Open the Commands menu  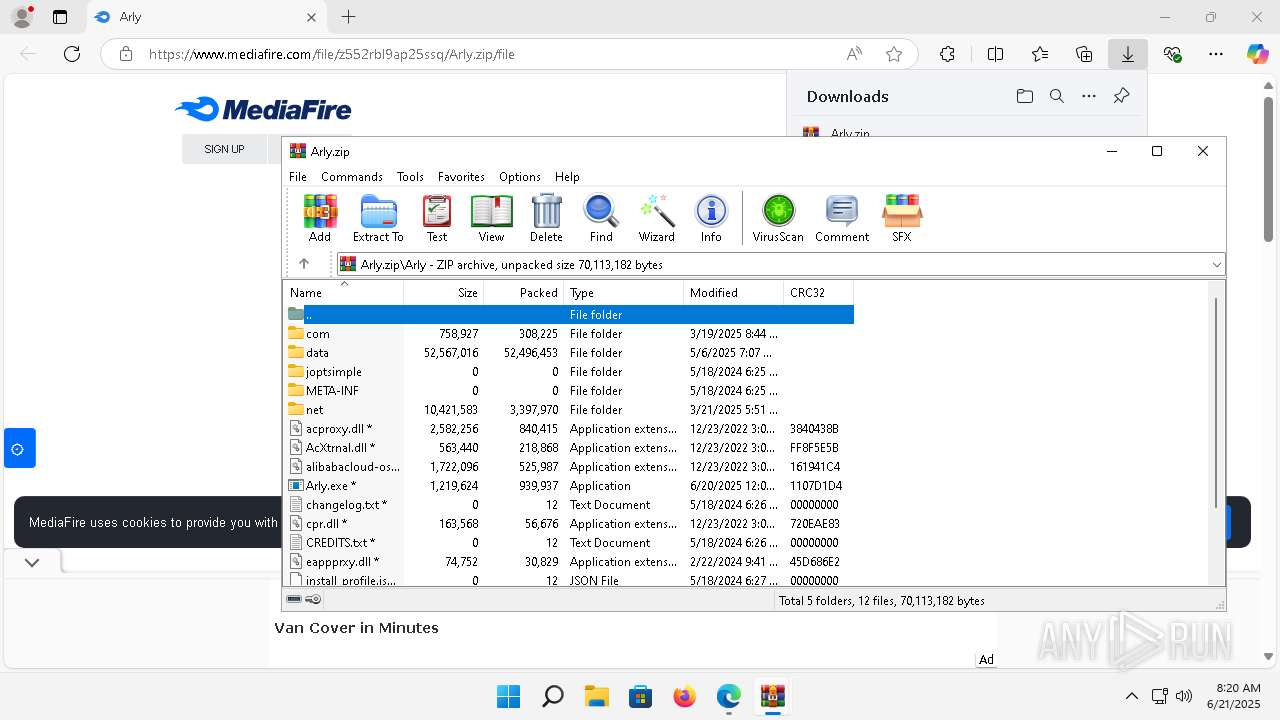point(352,176)
